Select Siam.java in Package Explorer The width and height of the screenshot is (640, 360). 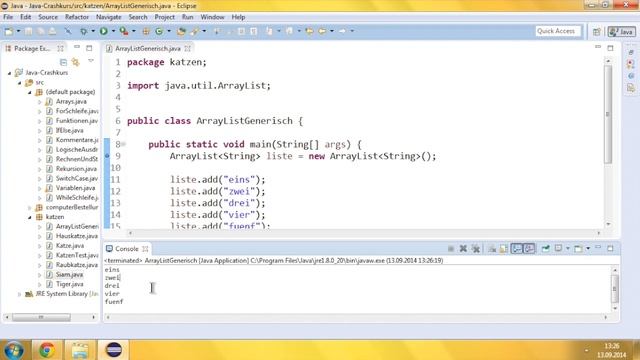tap(69, 275)
